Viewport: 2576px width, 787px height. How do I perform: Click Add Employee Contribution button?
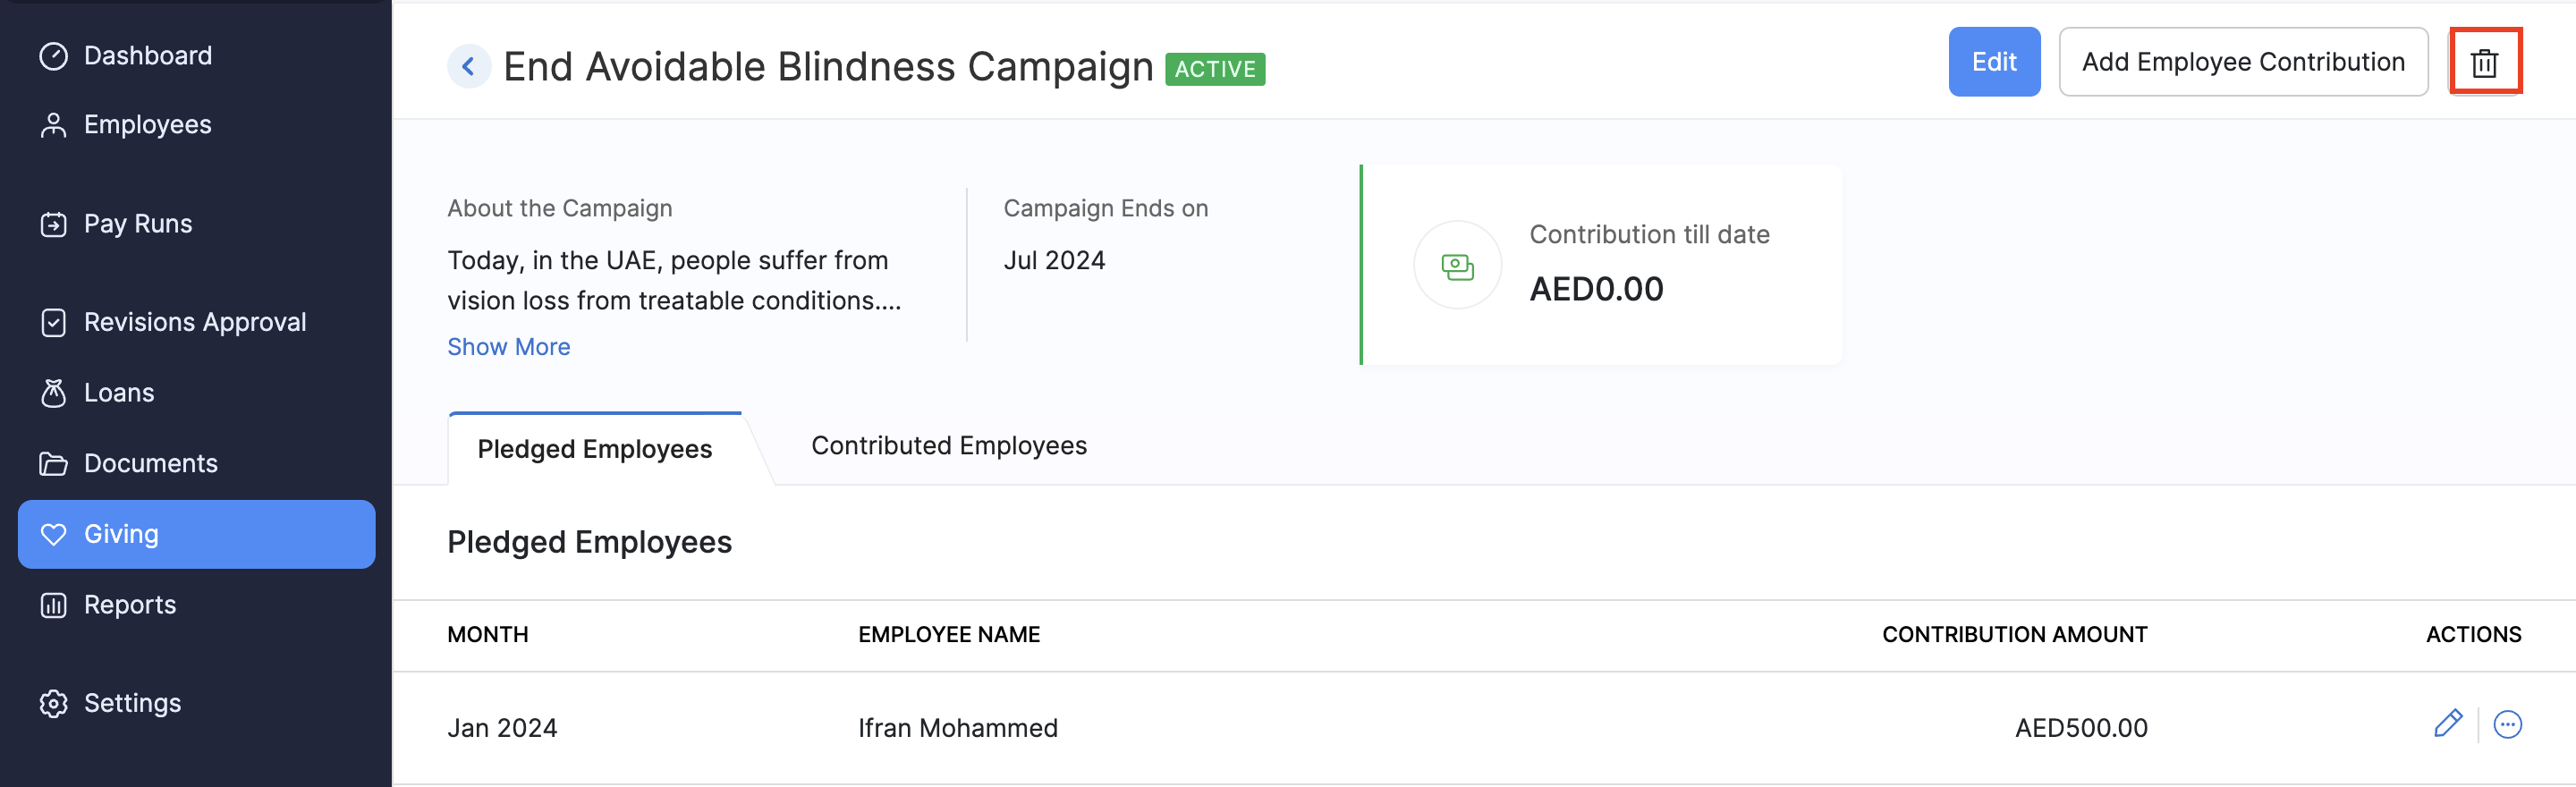[2242, 62]
